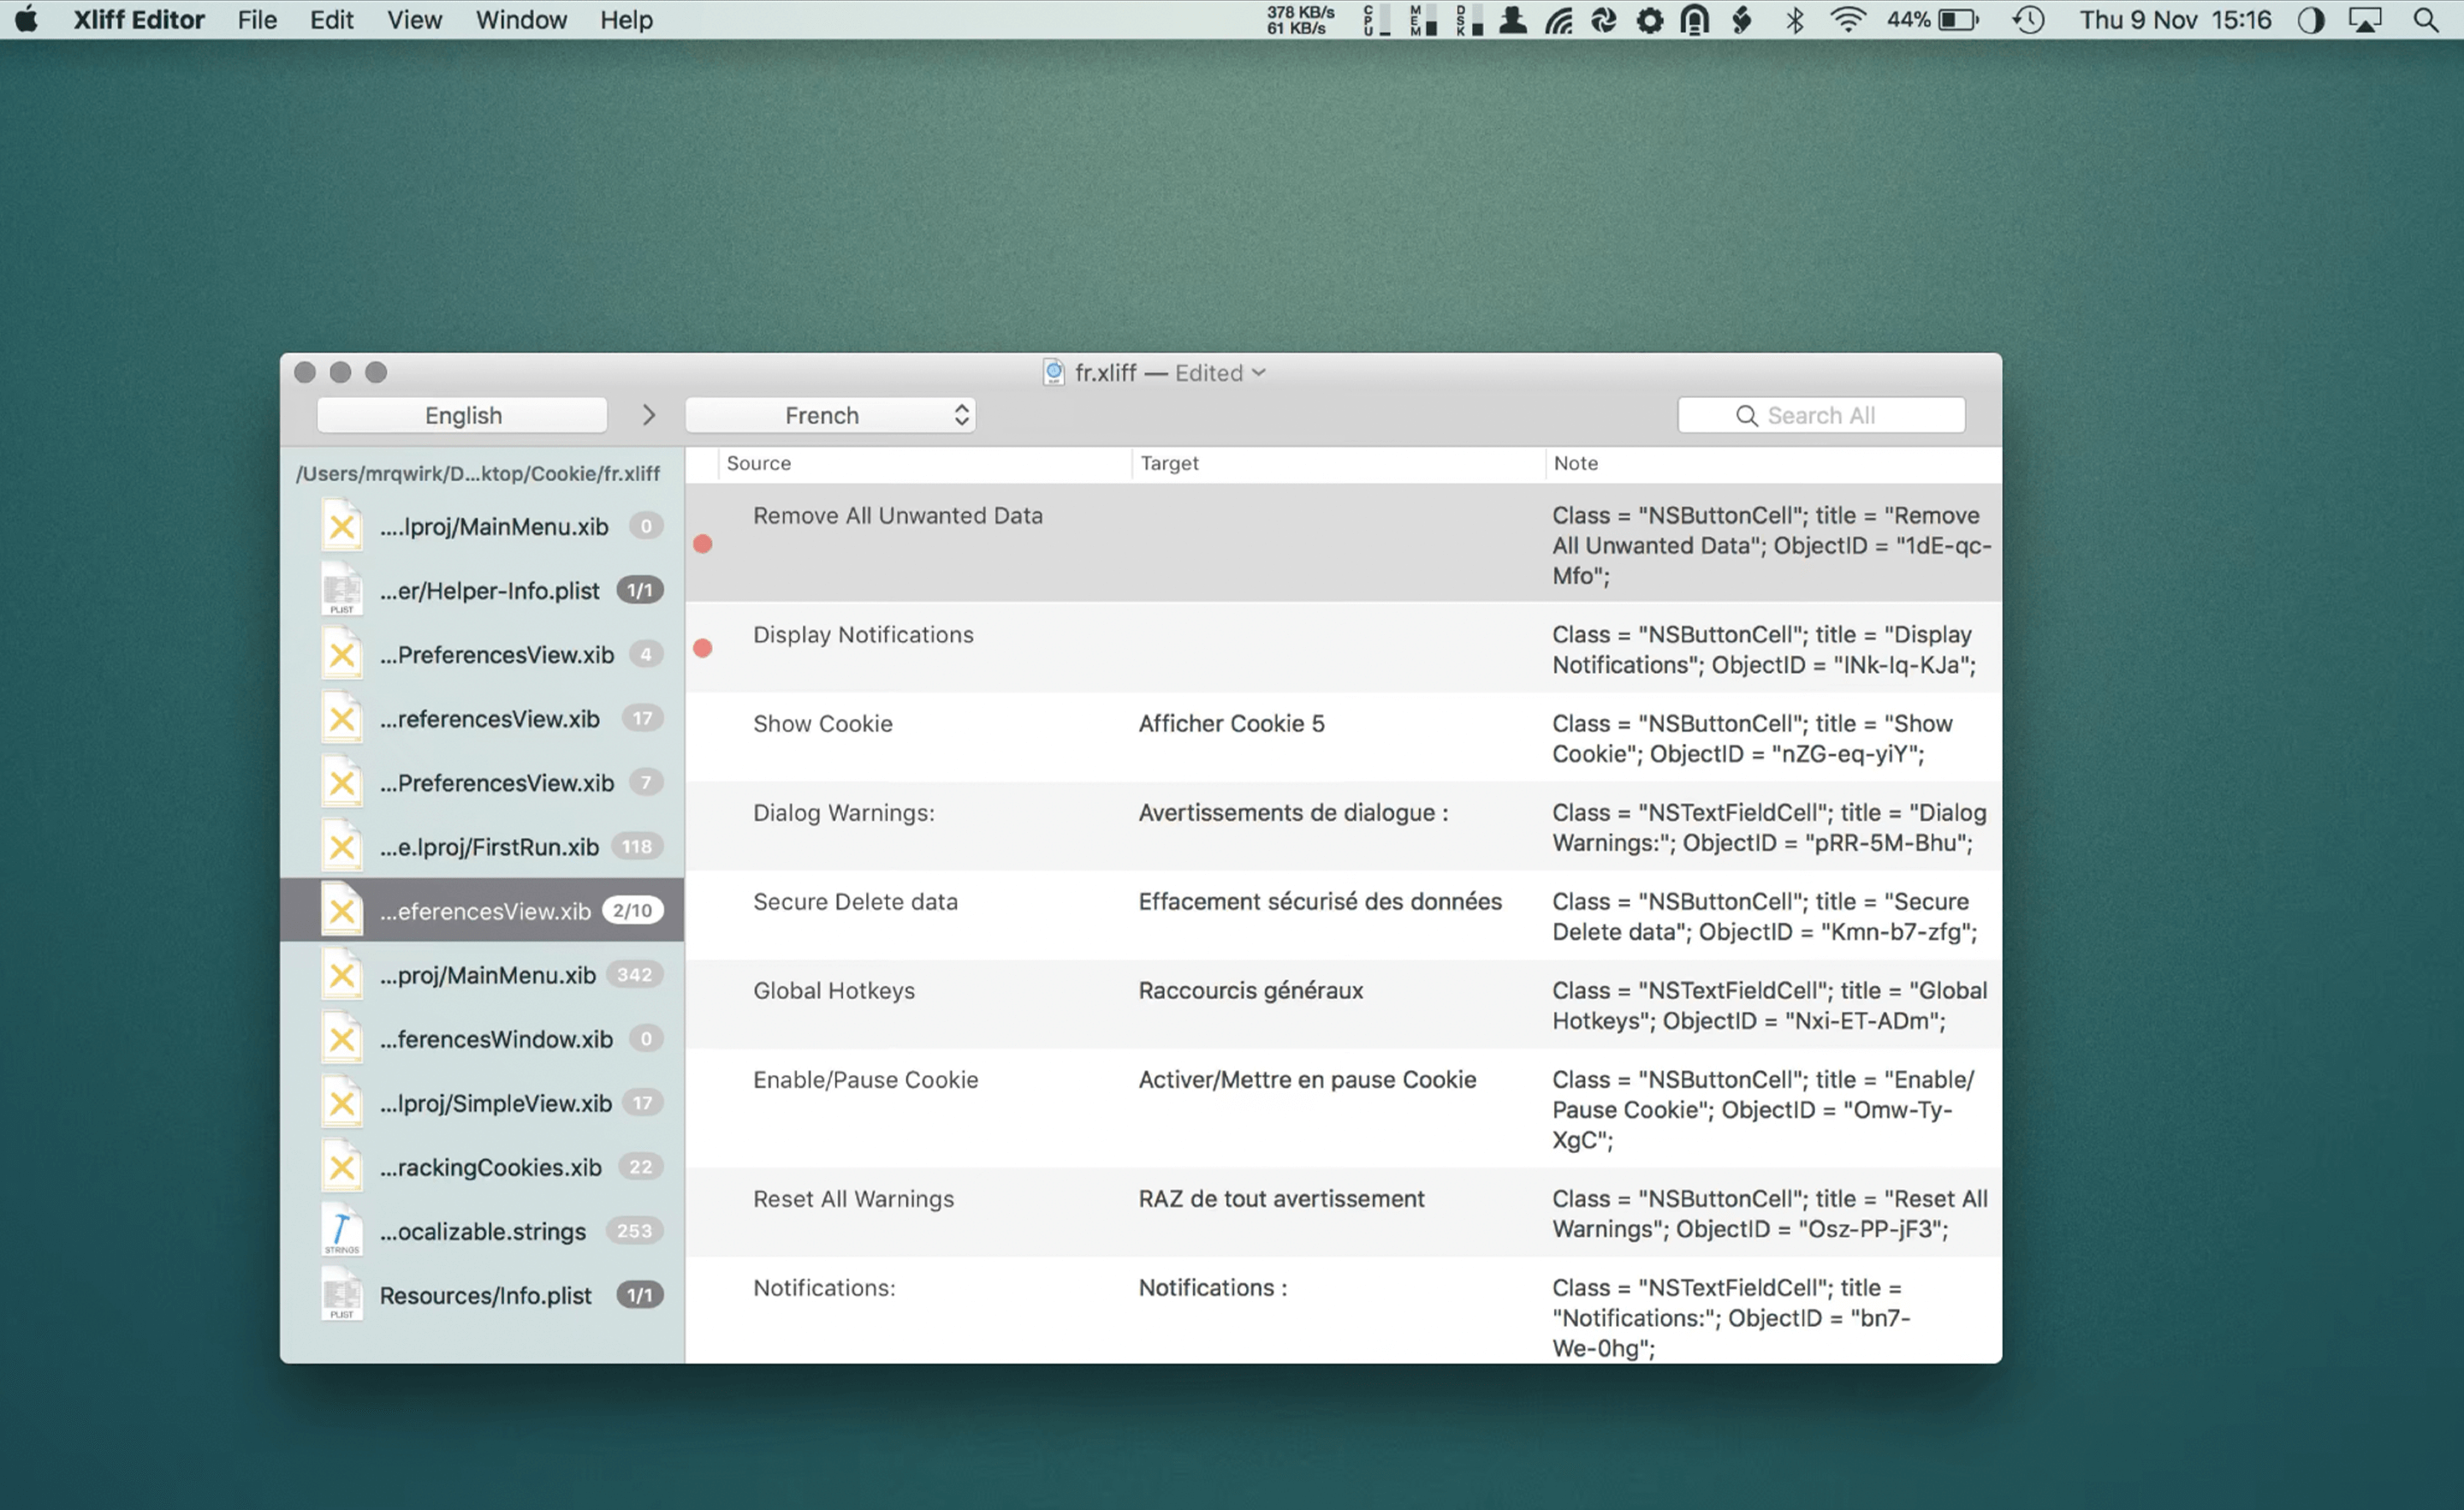Click the red error icon next to Remove All Unwanted Data

point(703,544)
